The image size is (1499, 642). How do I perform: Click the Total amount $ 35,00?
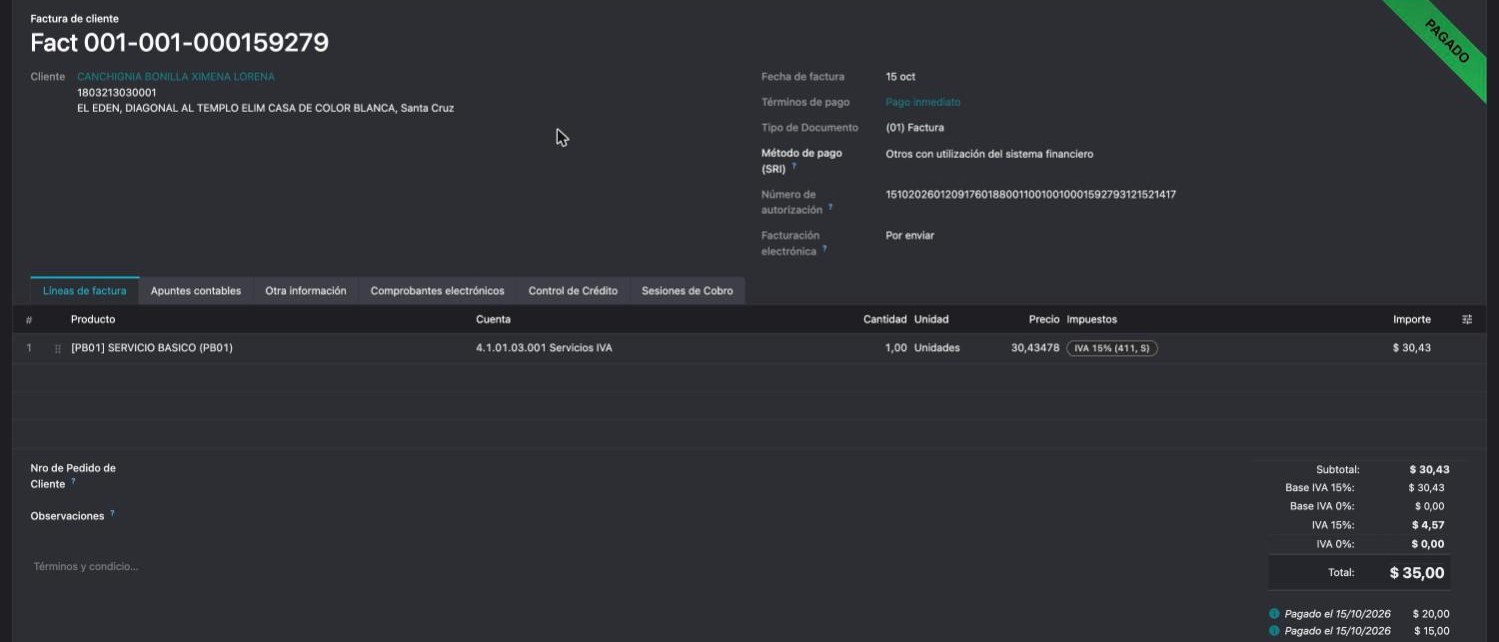tap(1417, 573)
